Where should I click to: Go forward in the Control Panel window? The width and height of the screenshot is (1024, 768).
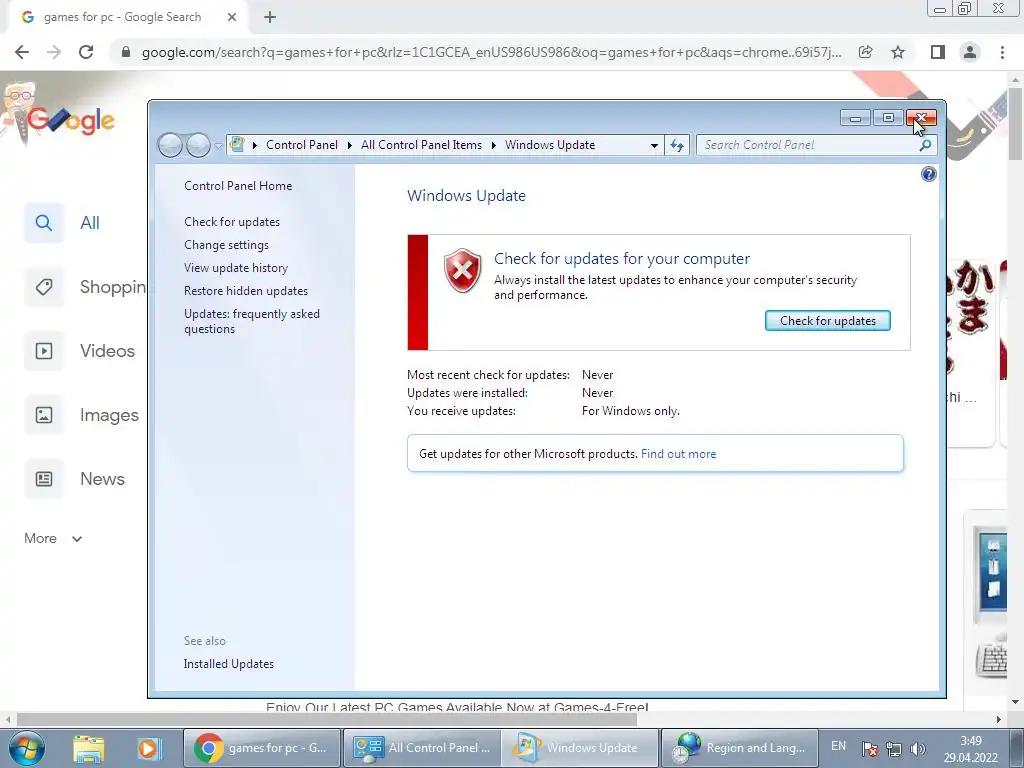(198, 145)
